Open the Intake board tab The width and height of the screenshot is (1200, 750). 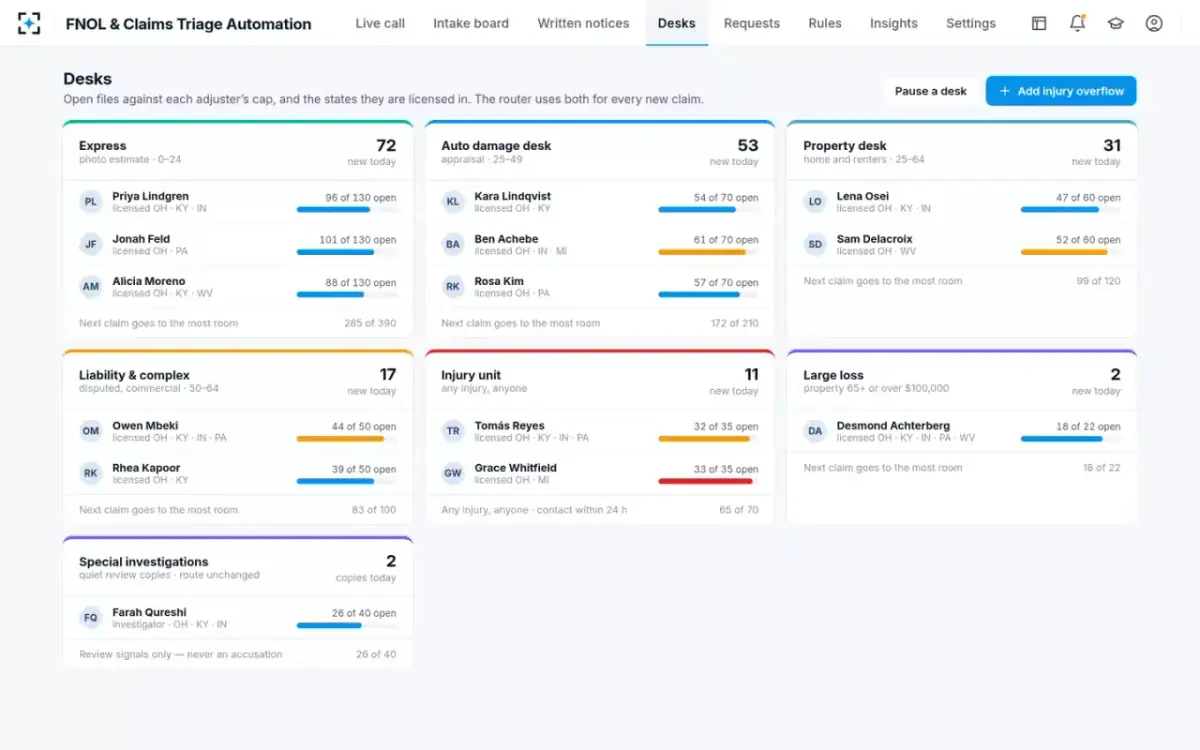click(x=471, y=23)
